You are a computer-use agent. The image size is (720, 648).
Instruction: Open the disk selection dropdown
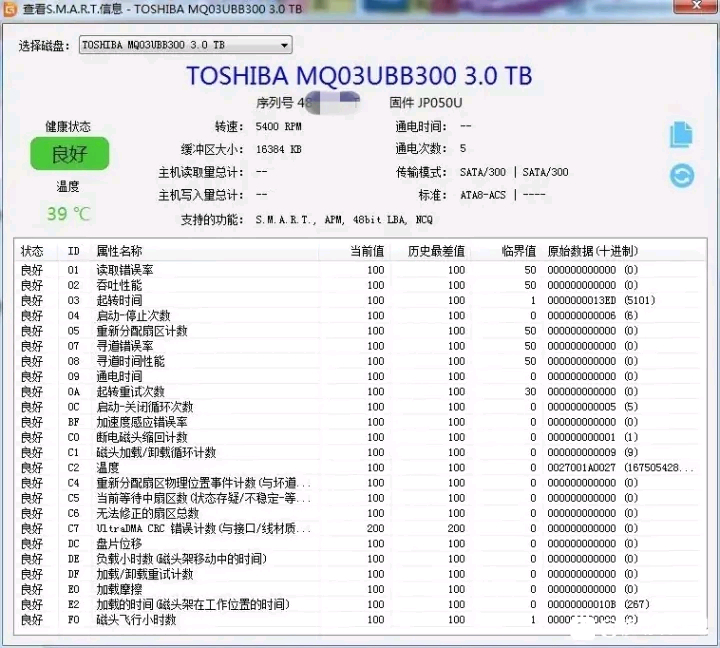point(186,45)
